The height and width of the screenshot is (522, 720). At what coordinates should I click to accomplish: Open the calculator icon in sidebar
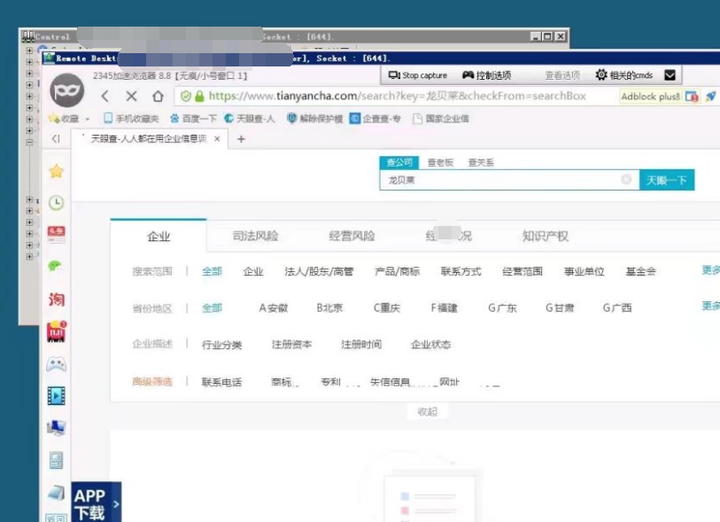56,460
